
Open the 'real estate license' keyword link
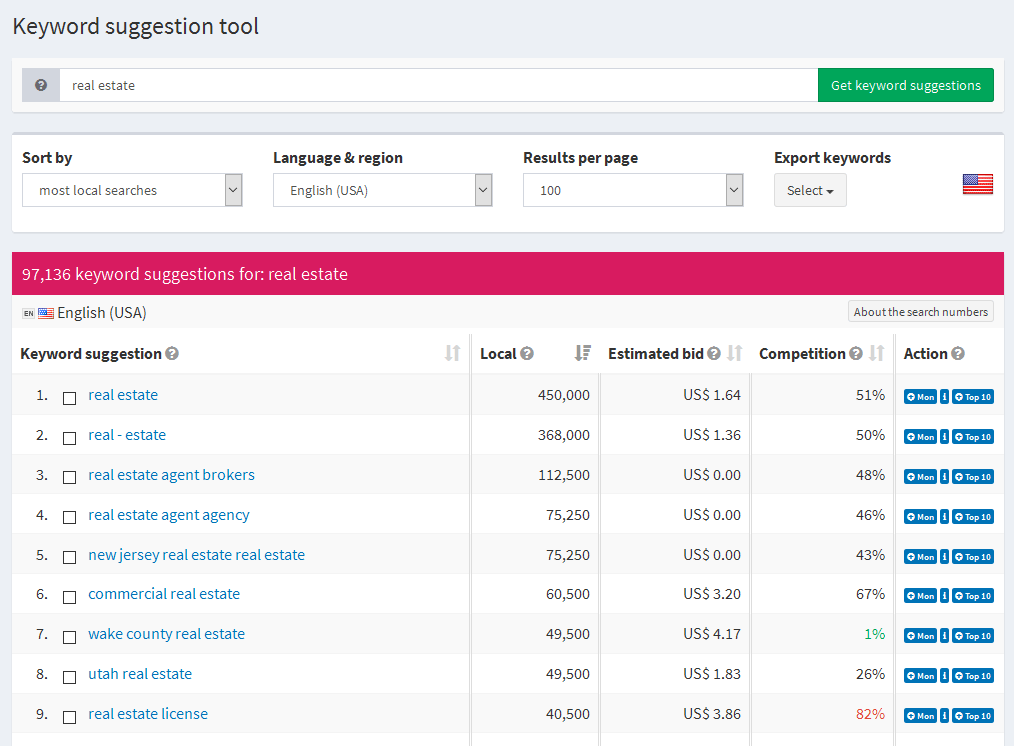[x=147, y=713]
